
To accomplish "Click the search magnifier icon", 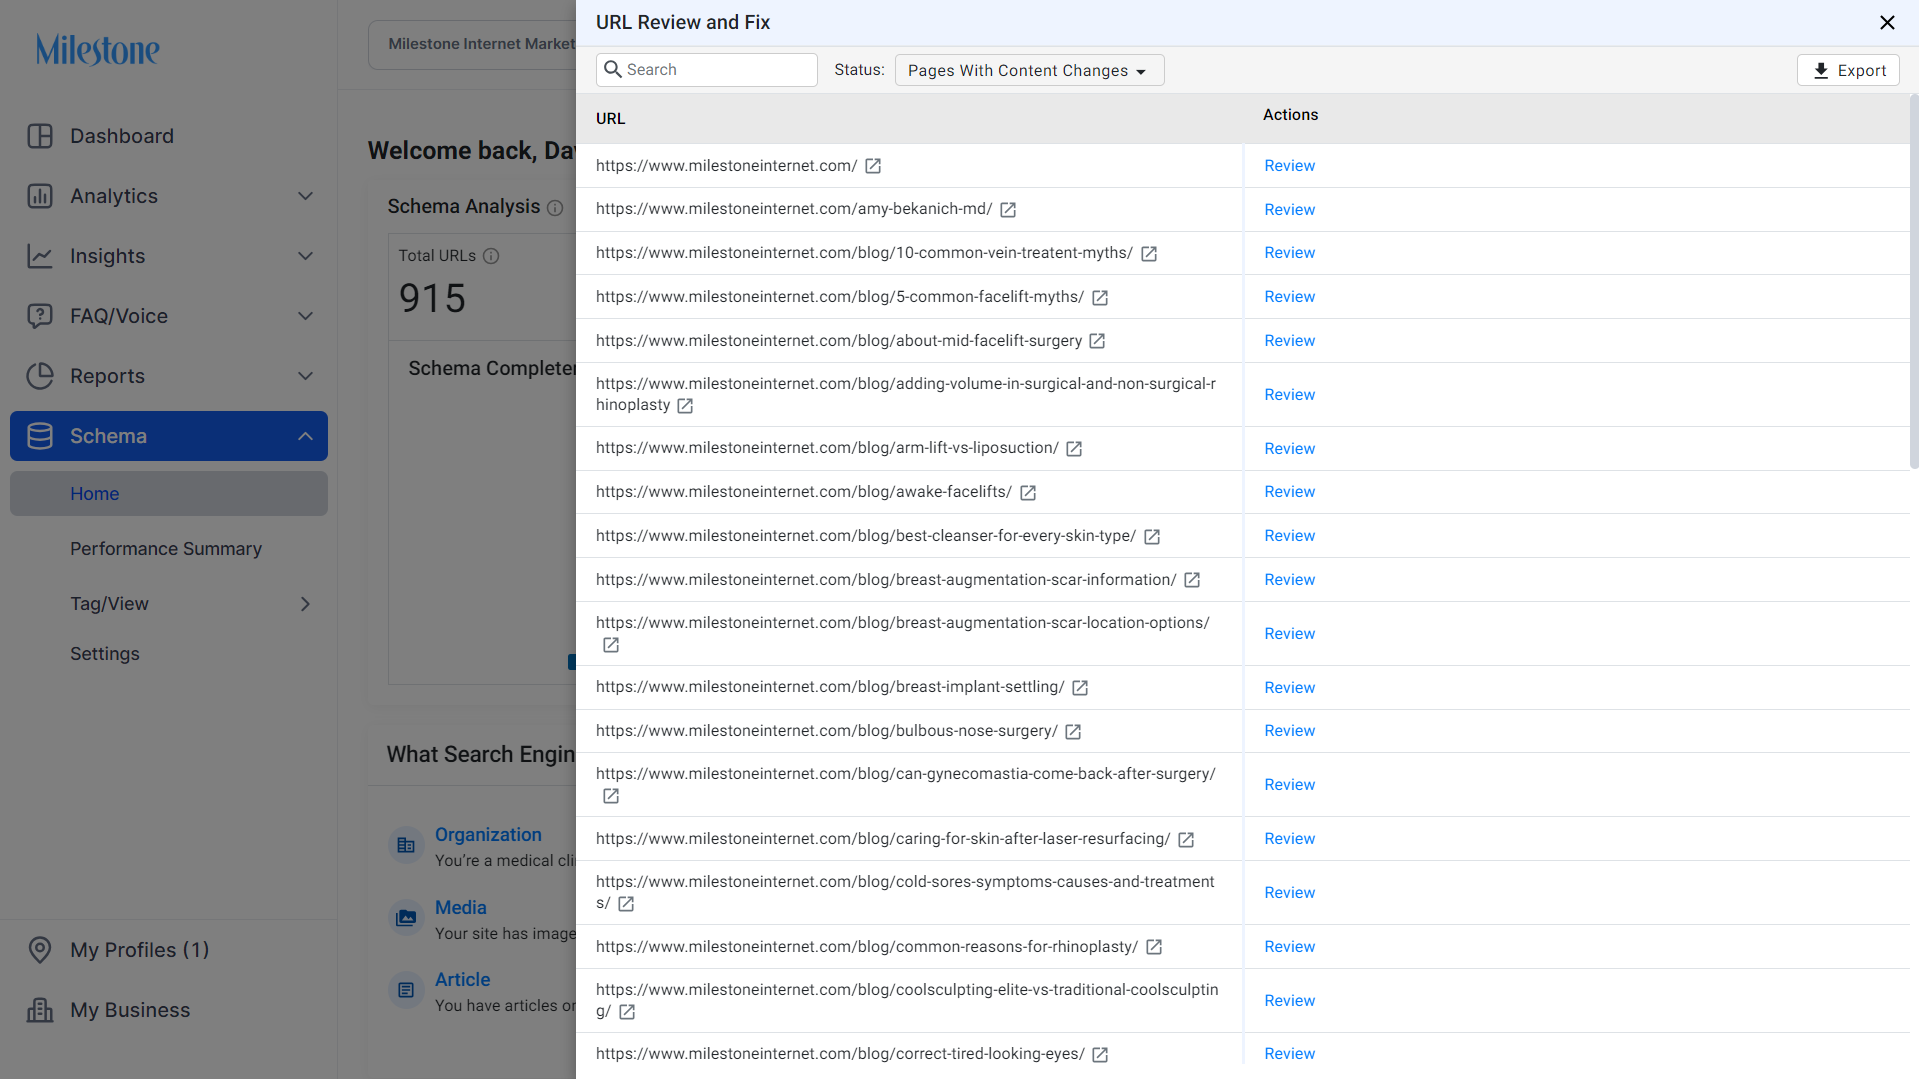I will point(613,69).
